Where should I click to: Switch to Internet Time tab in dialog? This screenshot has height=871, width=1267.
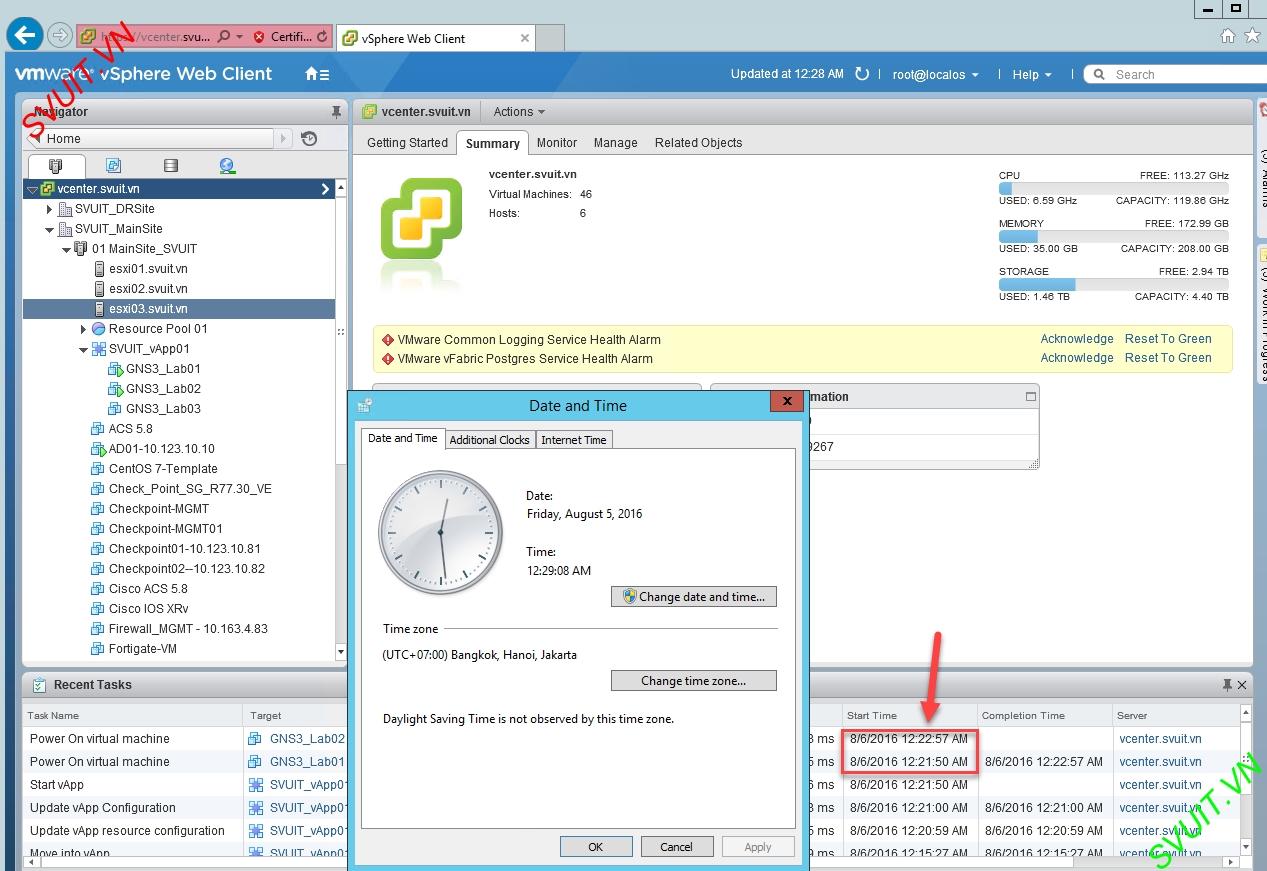coord(574,440)
